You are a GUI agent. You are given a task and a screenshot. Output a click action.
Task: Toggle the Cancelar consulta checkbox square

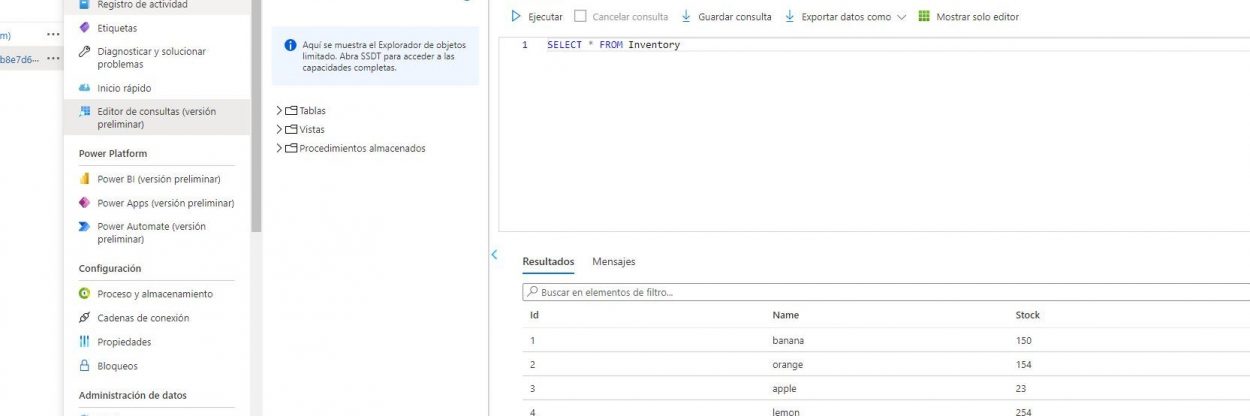point(580,17)
